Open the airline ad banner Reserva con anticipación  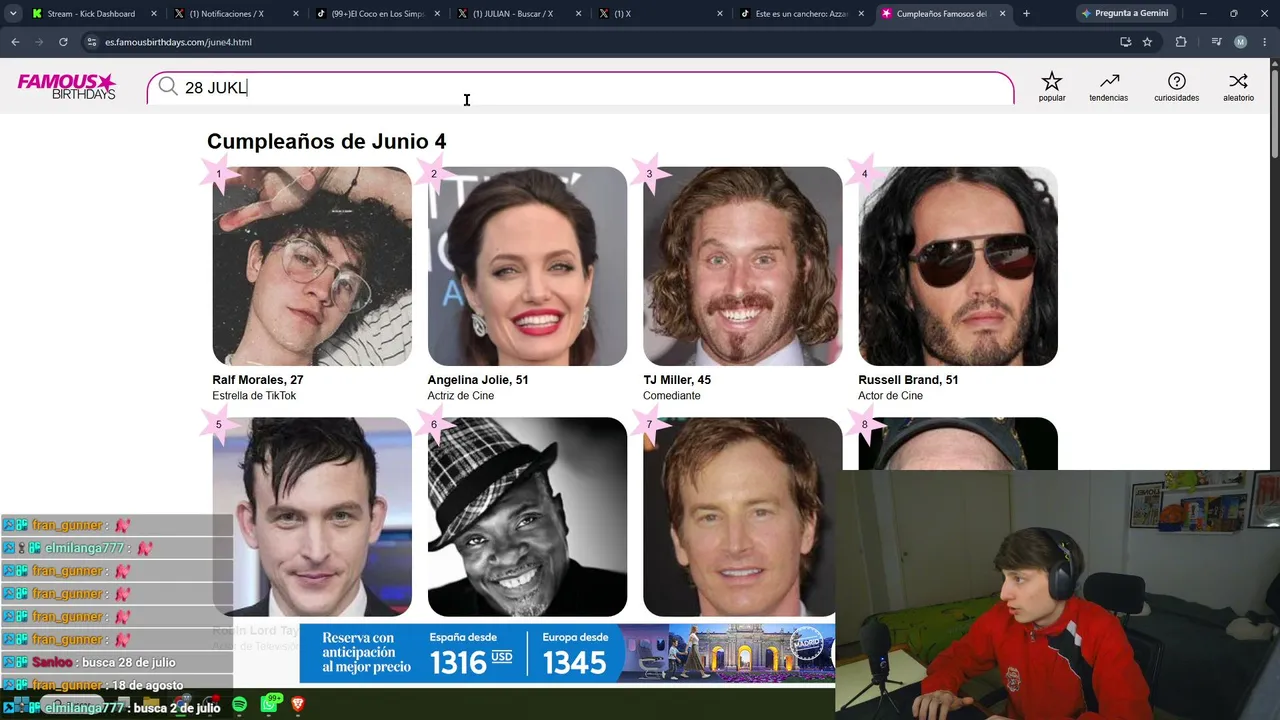[567, 653]
